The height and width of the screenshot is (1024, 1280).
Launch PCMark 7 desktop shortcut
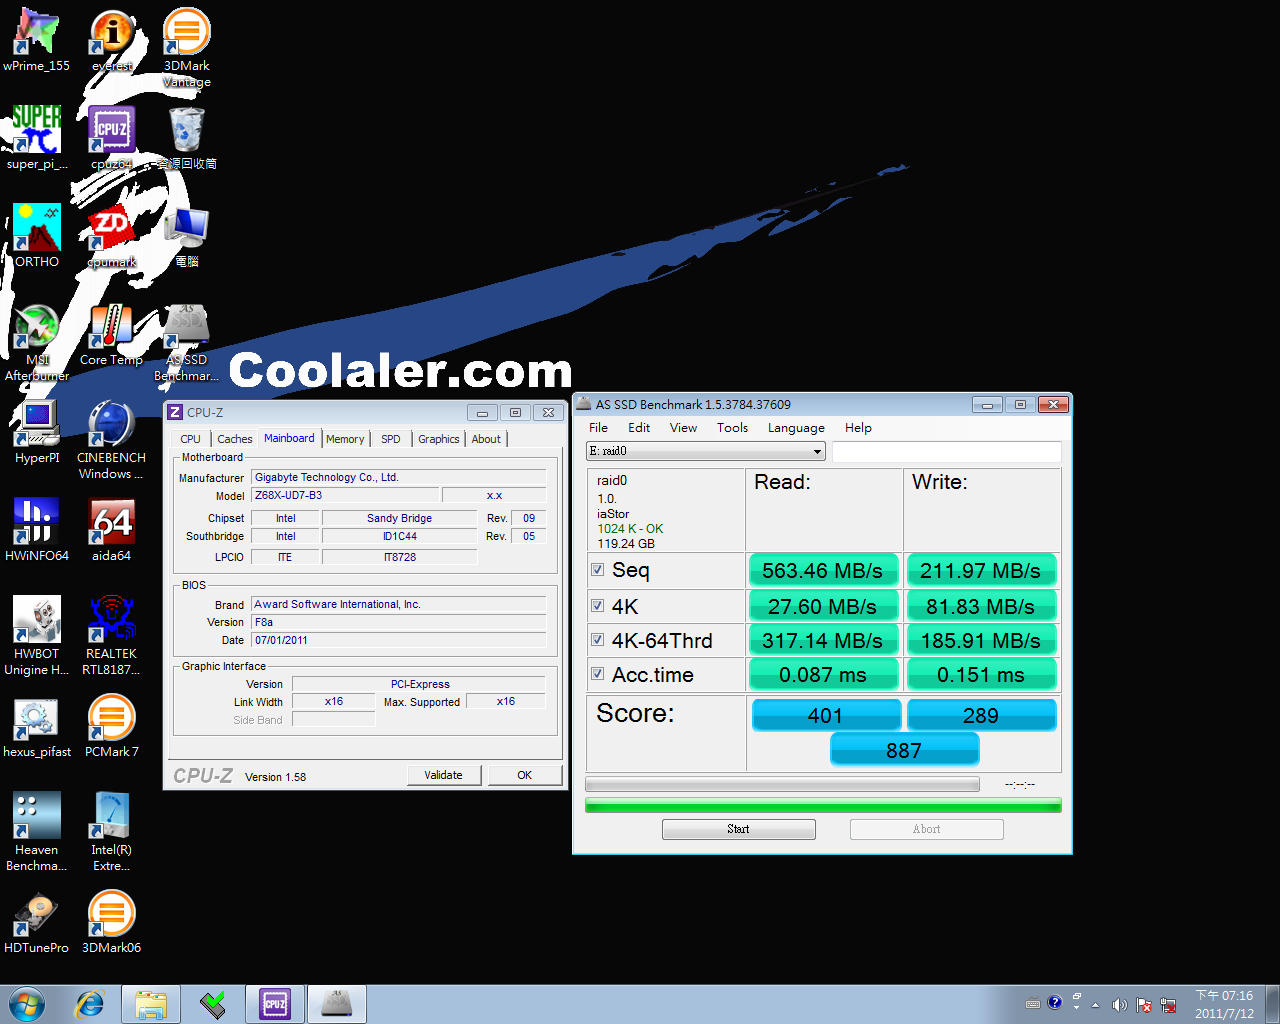coord(112,726)
